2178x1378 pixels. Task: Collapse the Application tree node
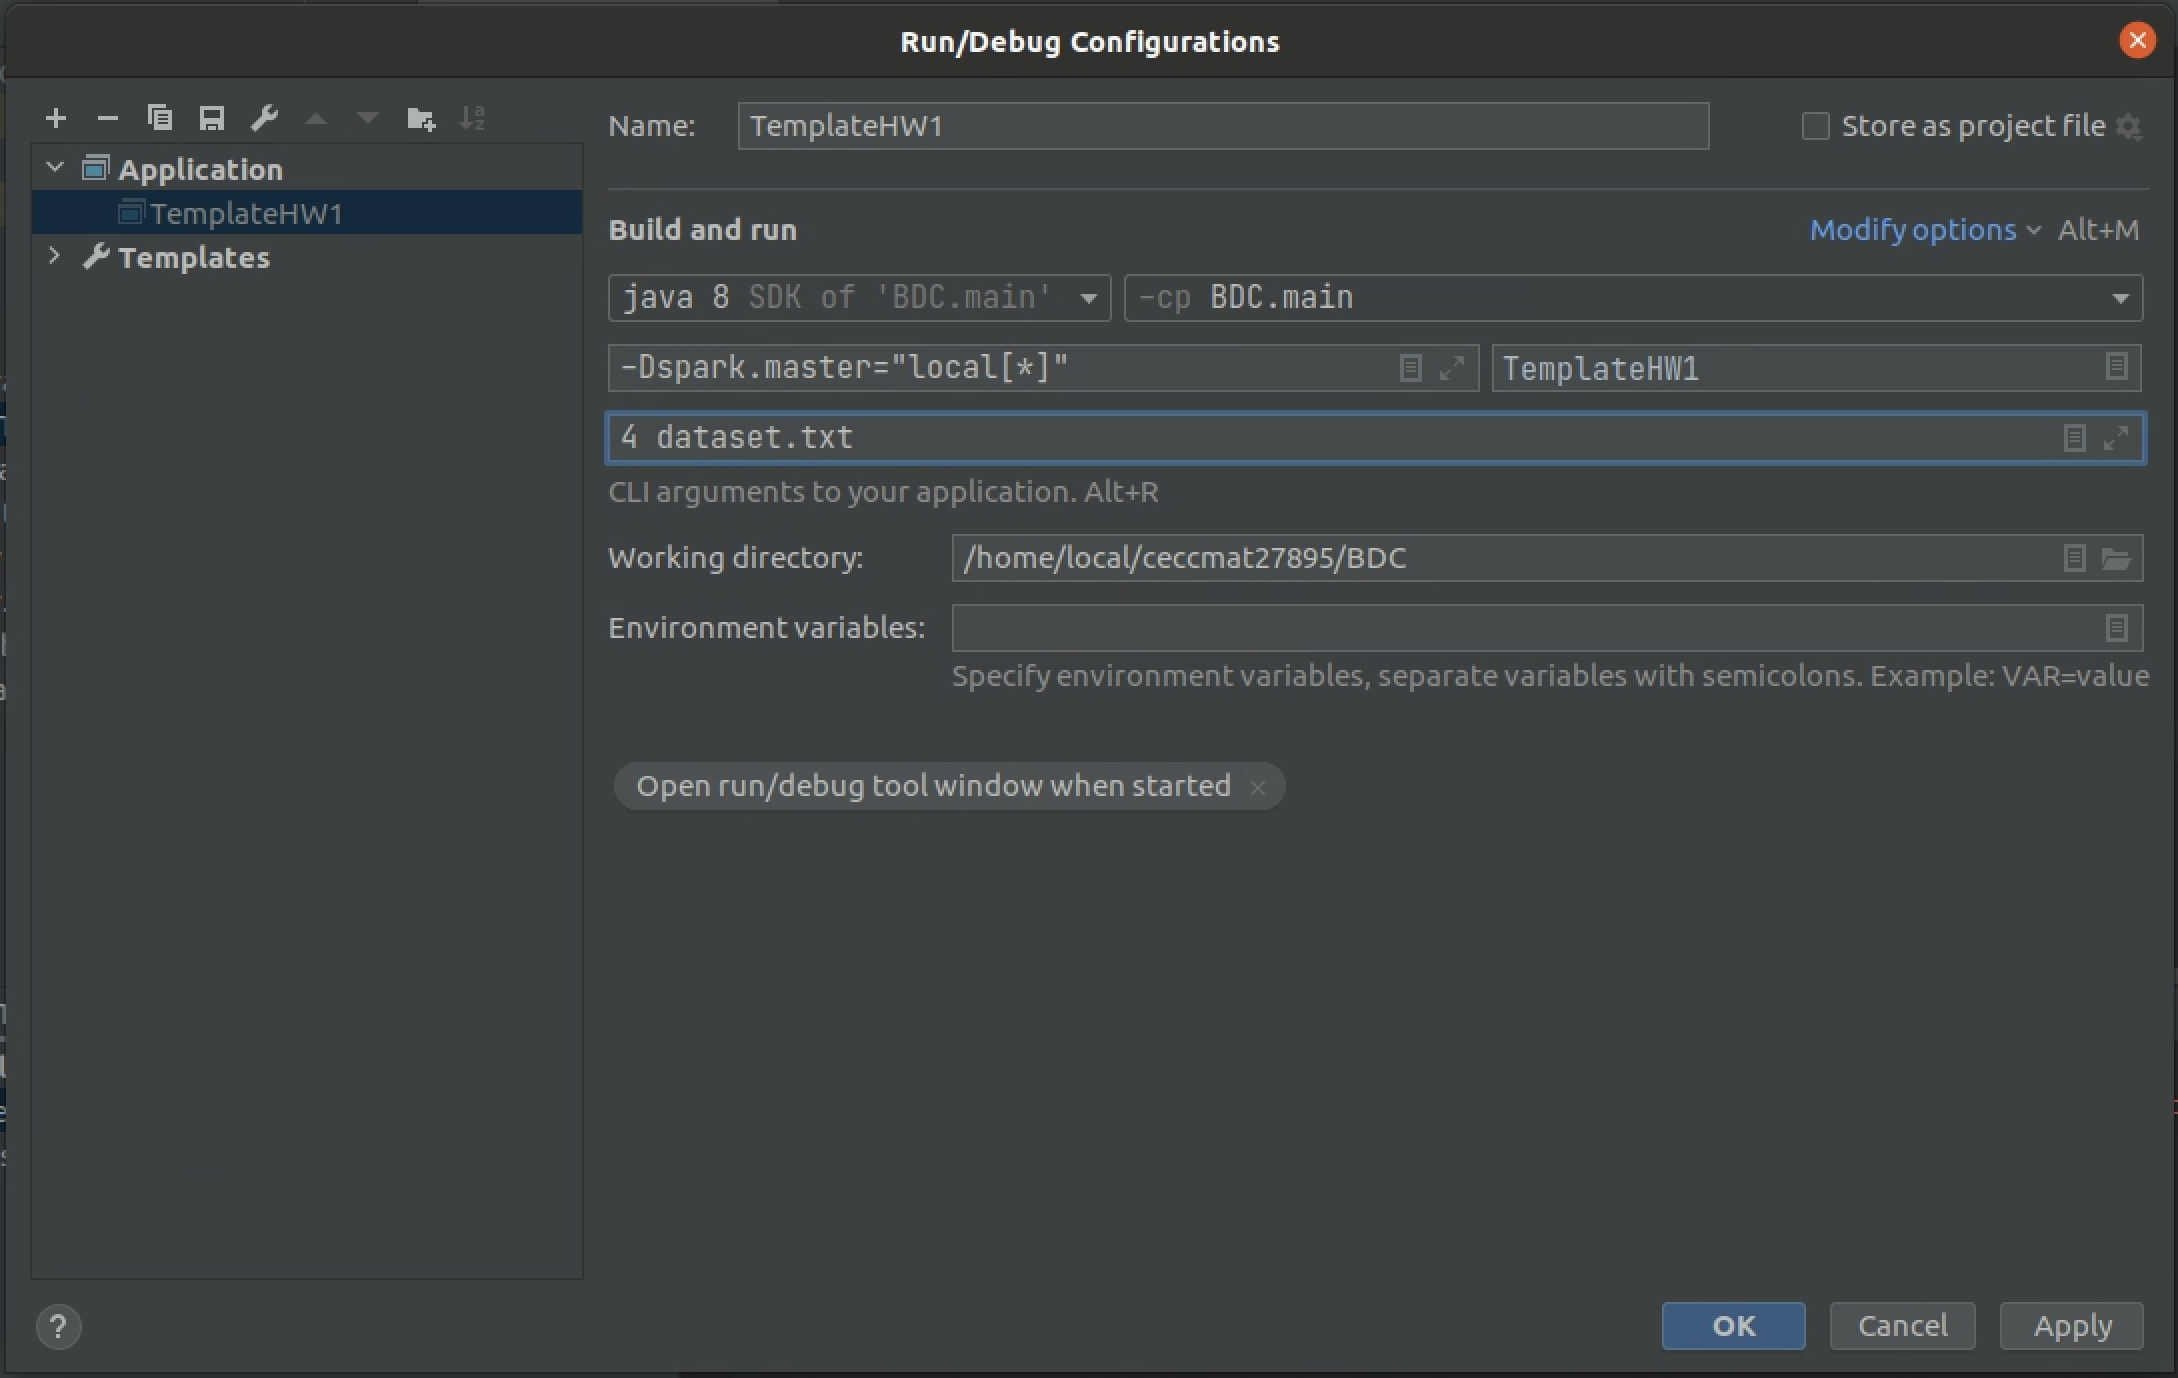55,168
